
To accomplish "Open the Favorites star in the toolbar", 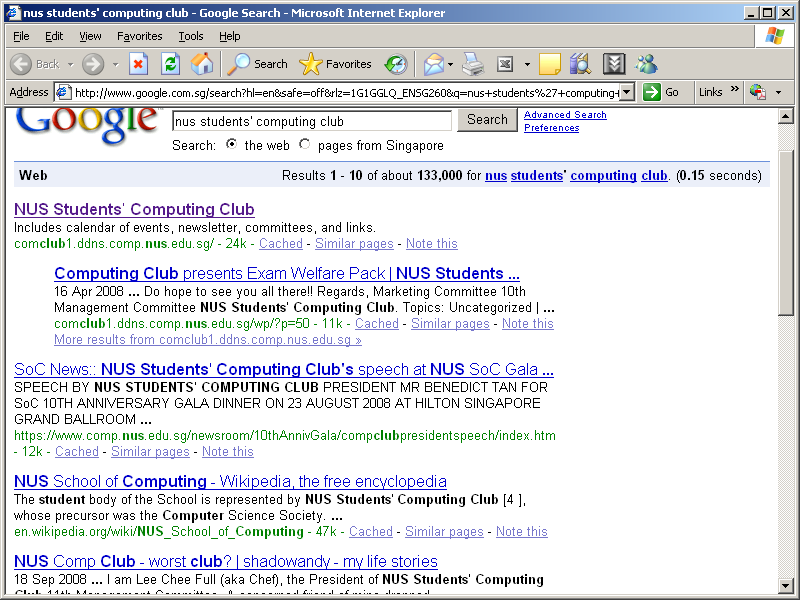I will click(x=310, y=64).
